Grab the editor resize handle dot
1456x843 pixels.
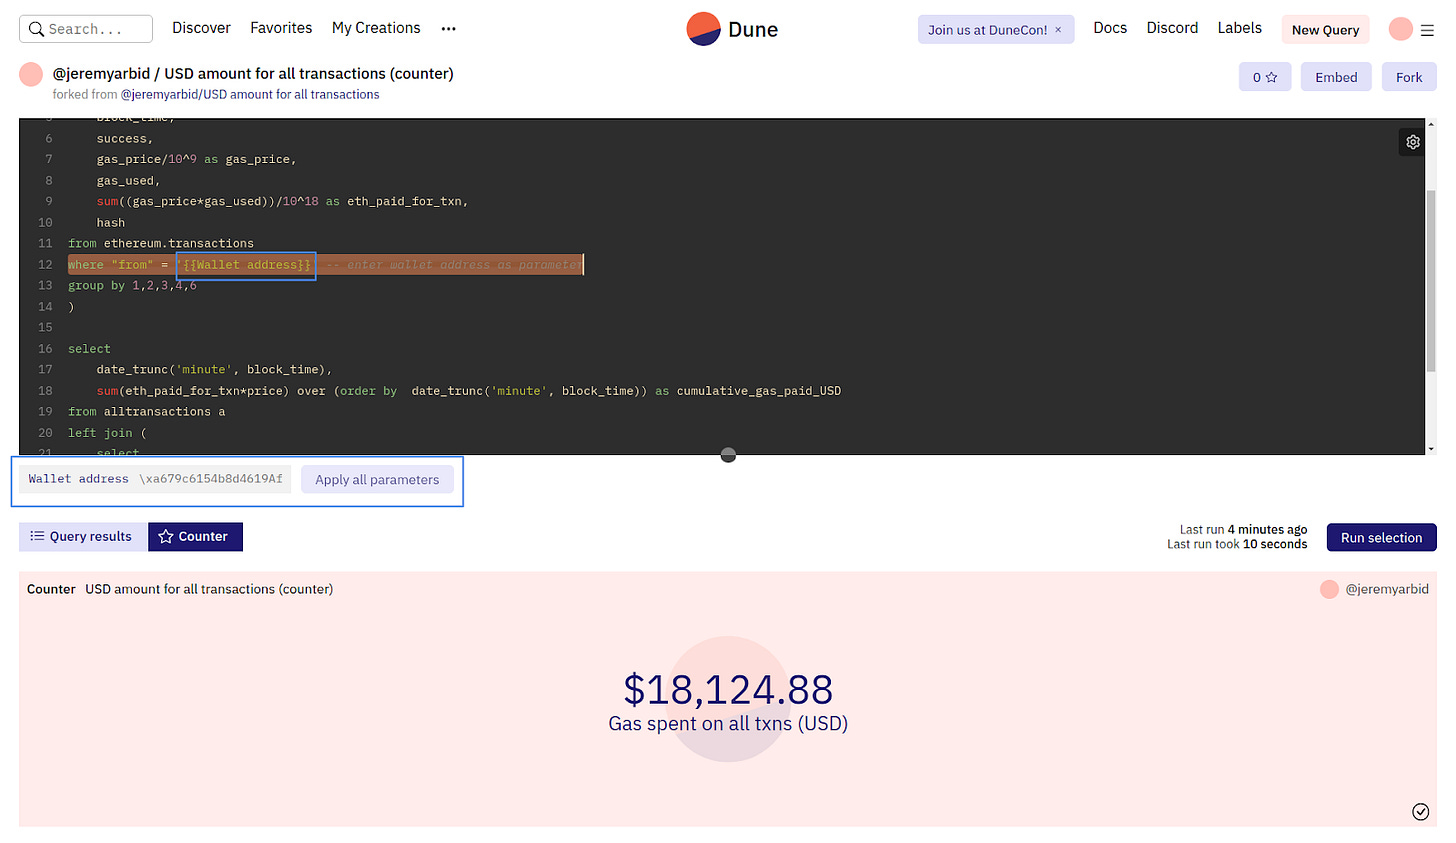click(728, 455)
